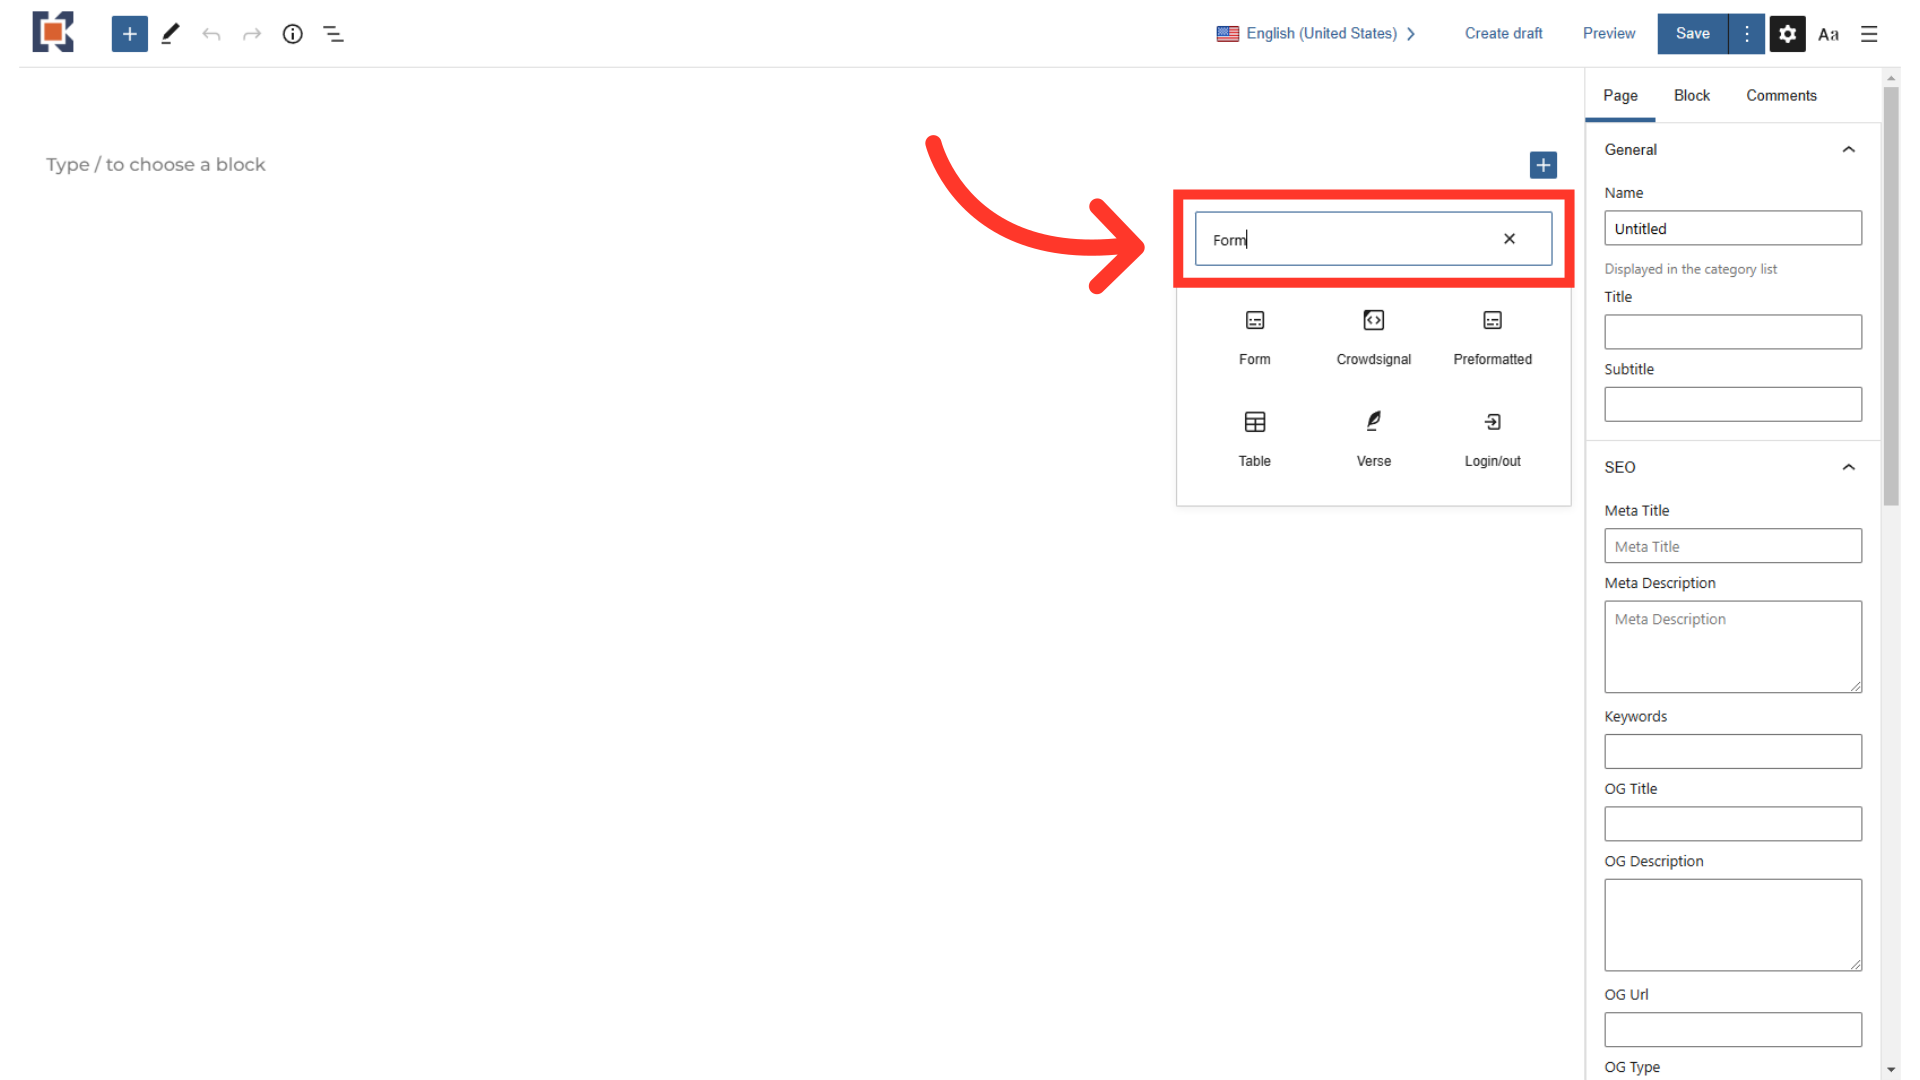Click the redo arrow icon

[x=252, y=34]
